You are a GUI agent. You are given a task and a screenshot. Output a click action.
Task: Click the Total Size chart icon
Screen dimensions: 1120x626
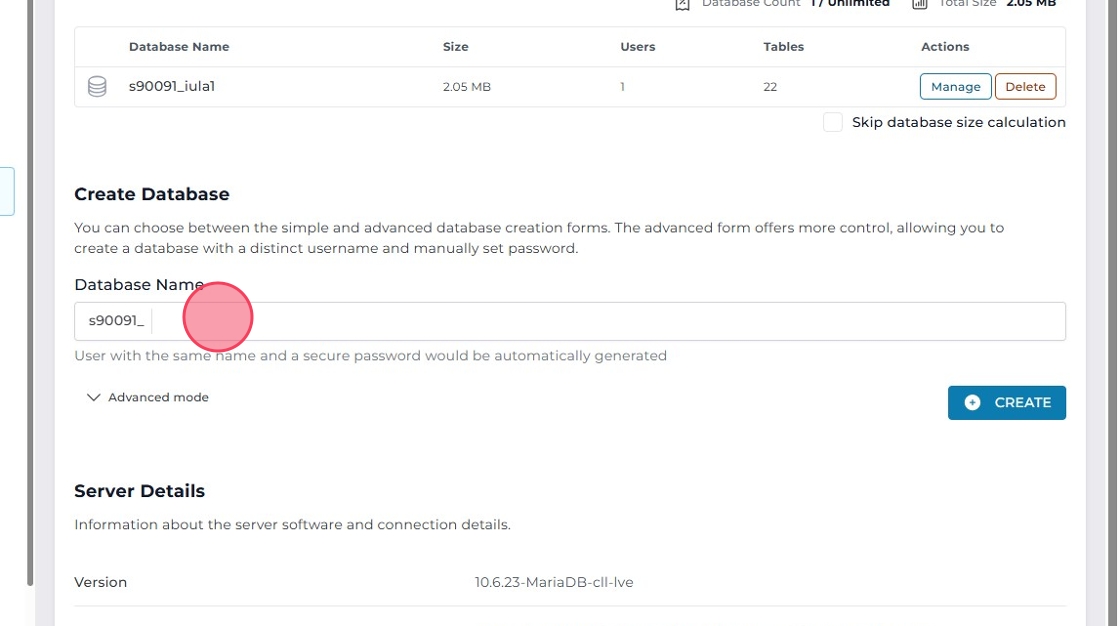[920, 4]
